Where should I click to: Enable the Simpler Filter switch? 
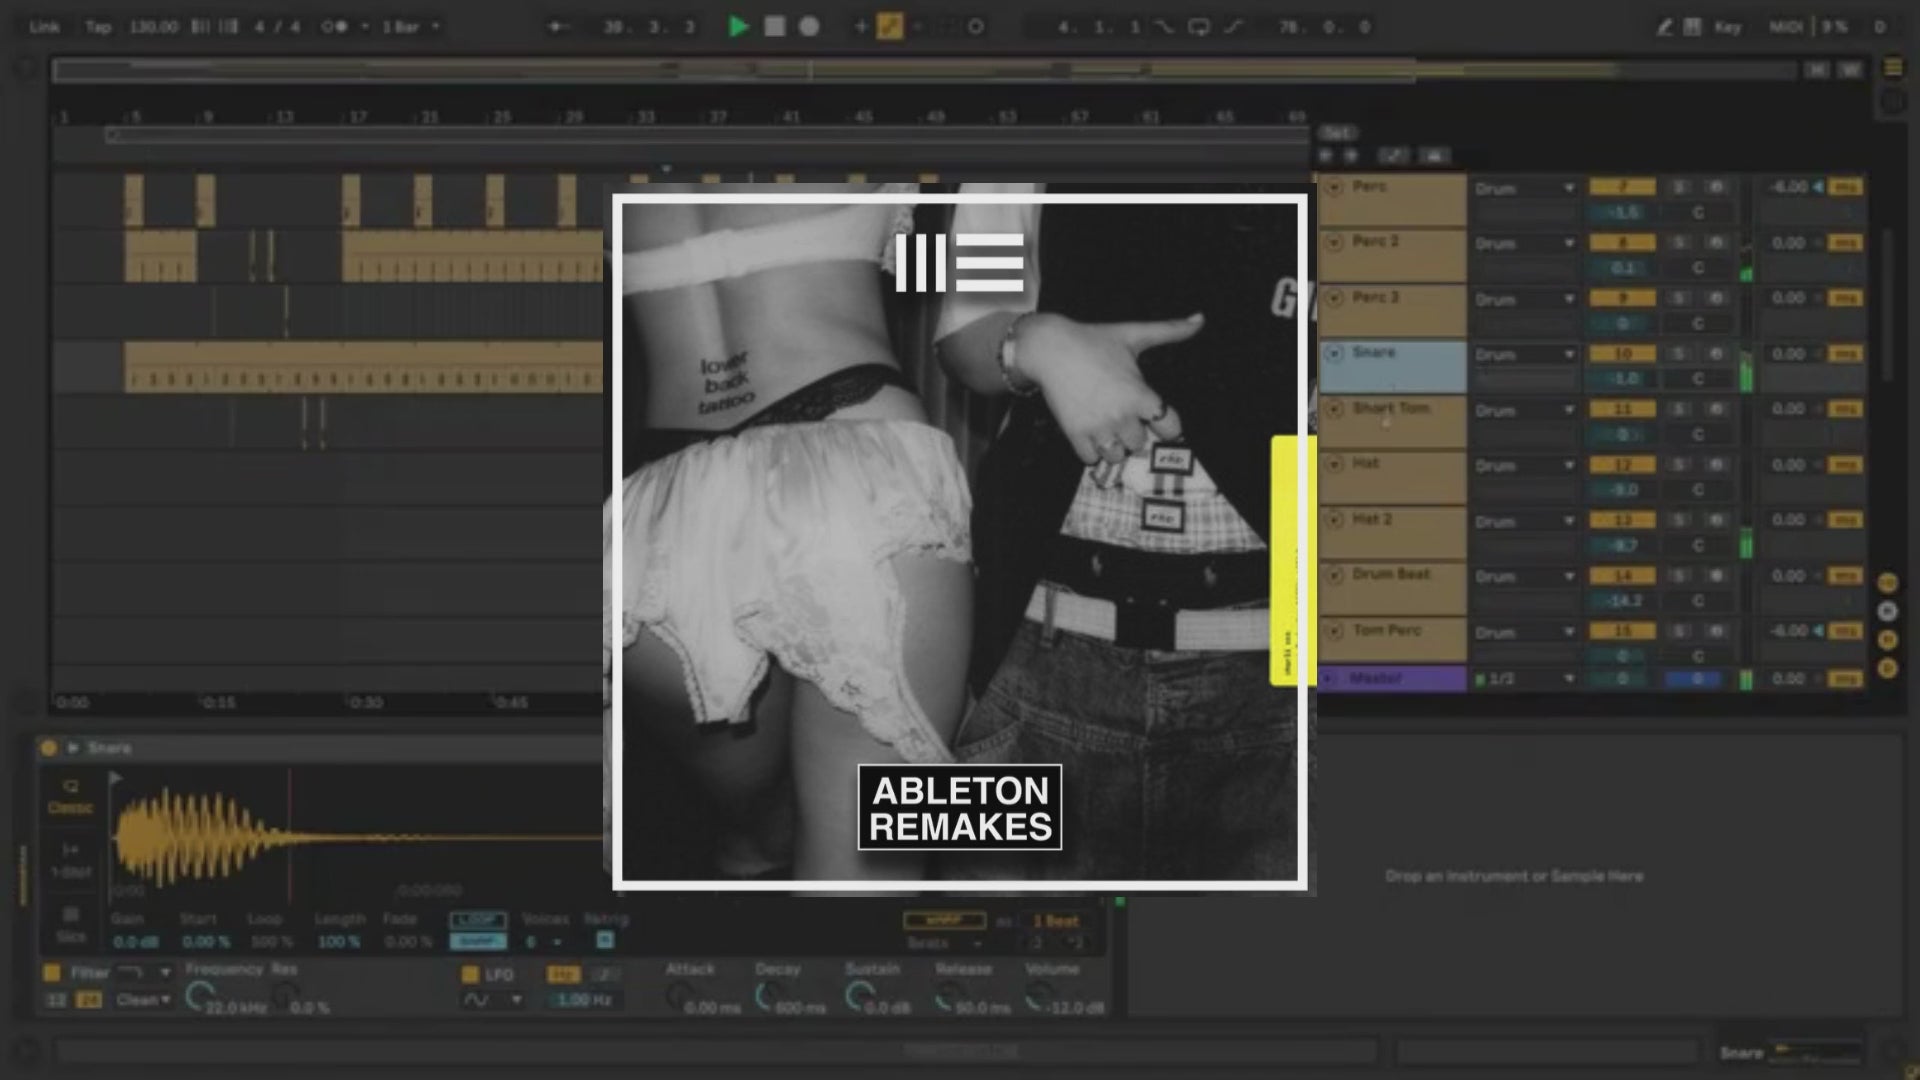point(51,972)
